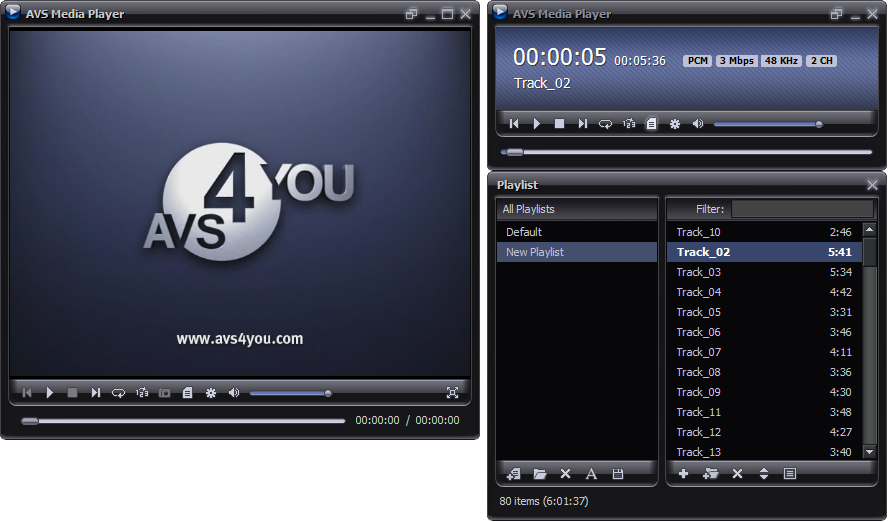The width and height of the screenshot is (888, 522).
Task: Open Settings in the video player window
Action: coord(211,392)
